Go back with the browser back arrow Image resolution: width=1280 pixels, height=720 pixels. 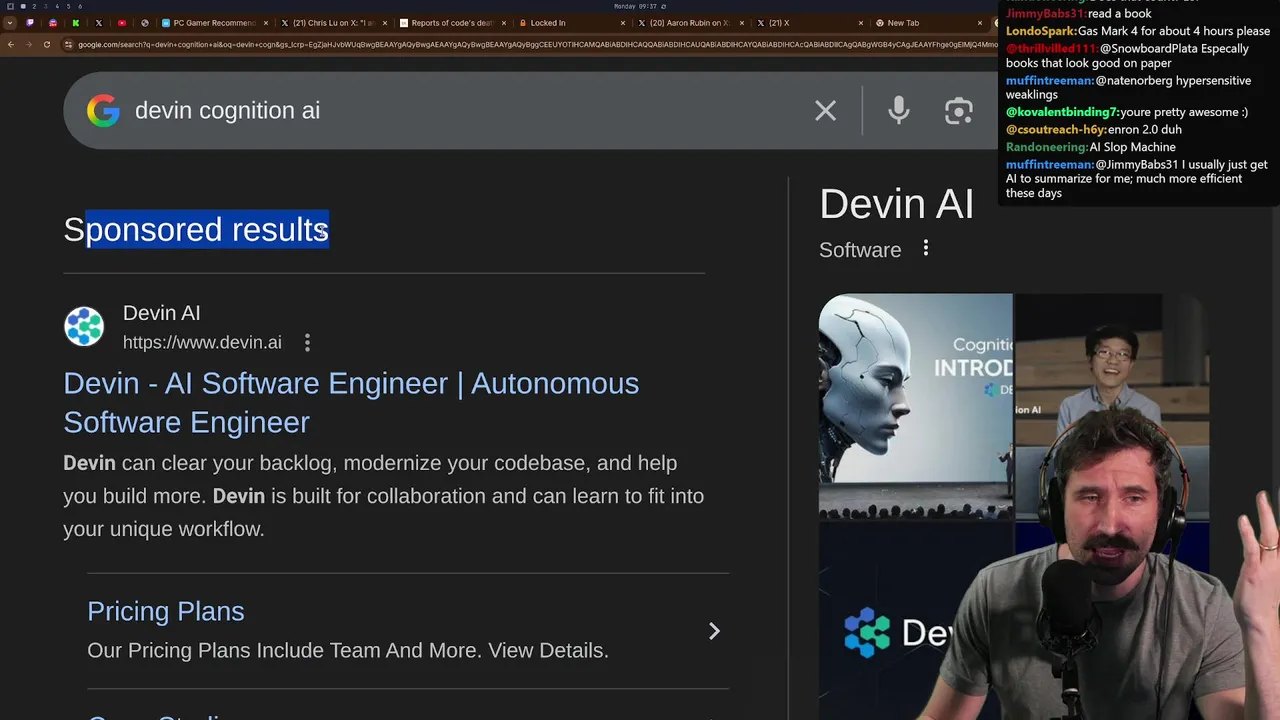click(11, 44)
